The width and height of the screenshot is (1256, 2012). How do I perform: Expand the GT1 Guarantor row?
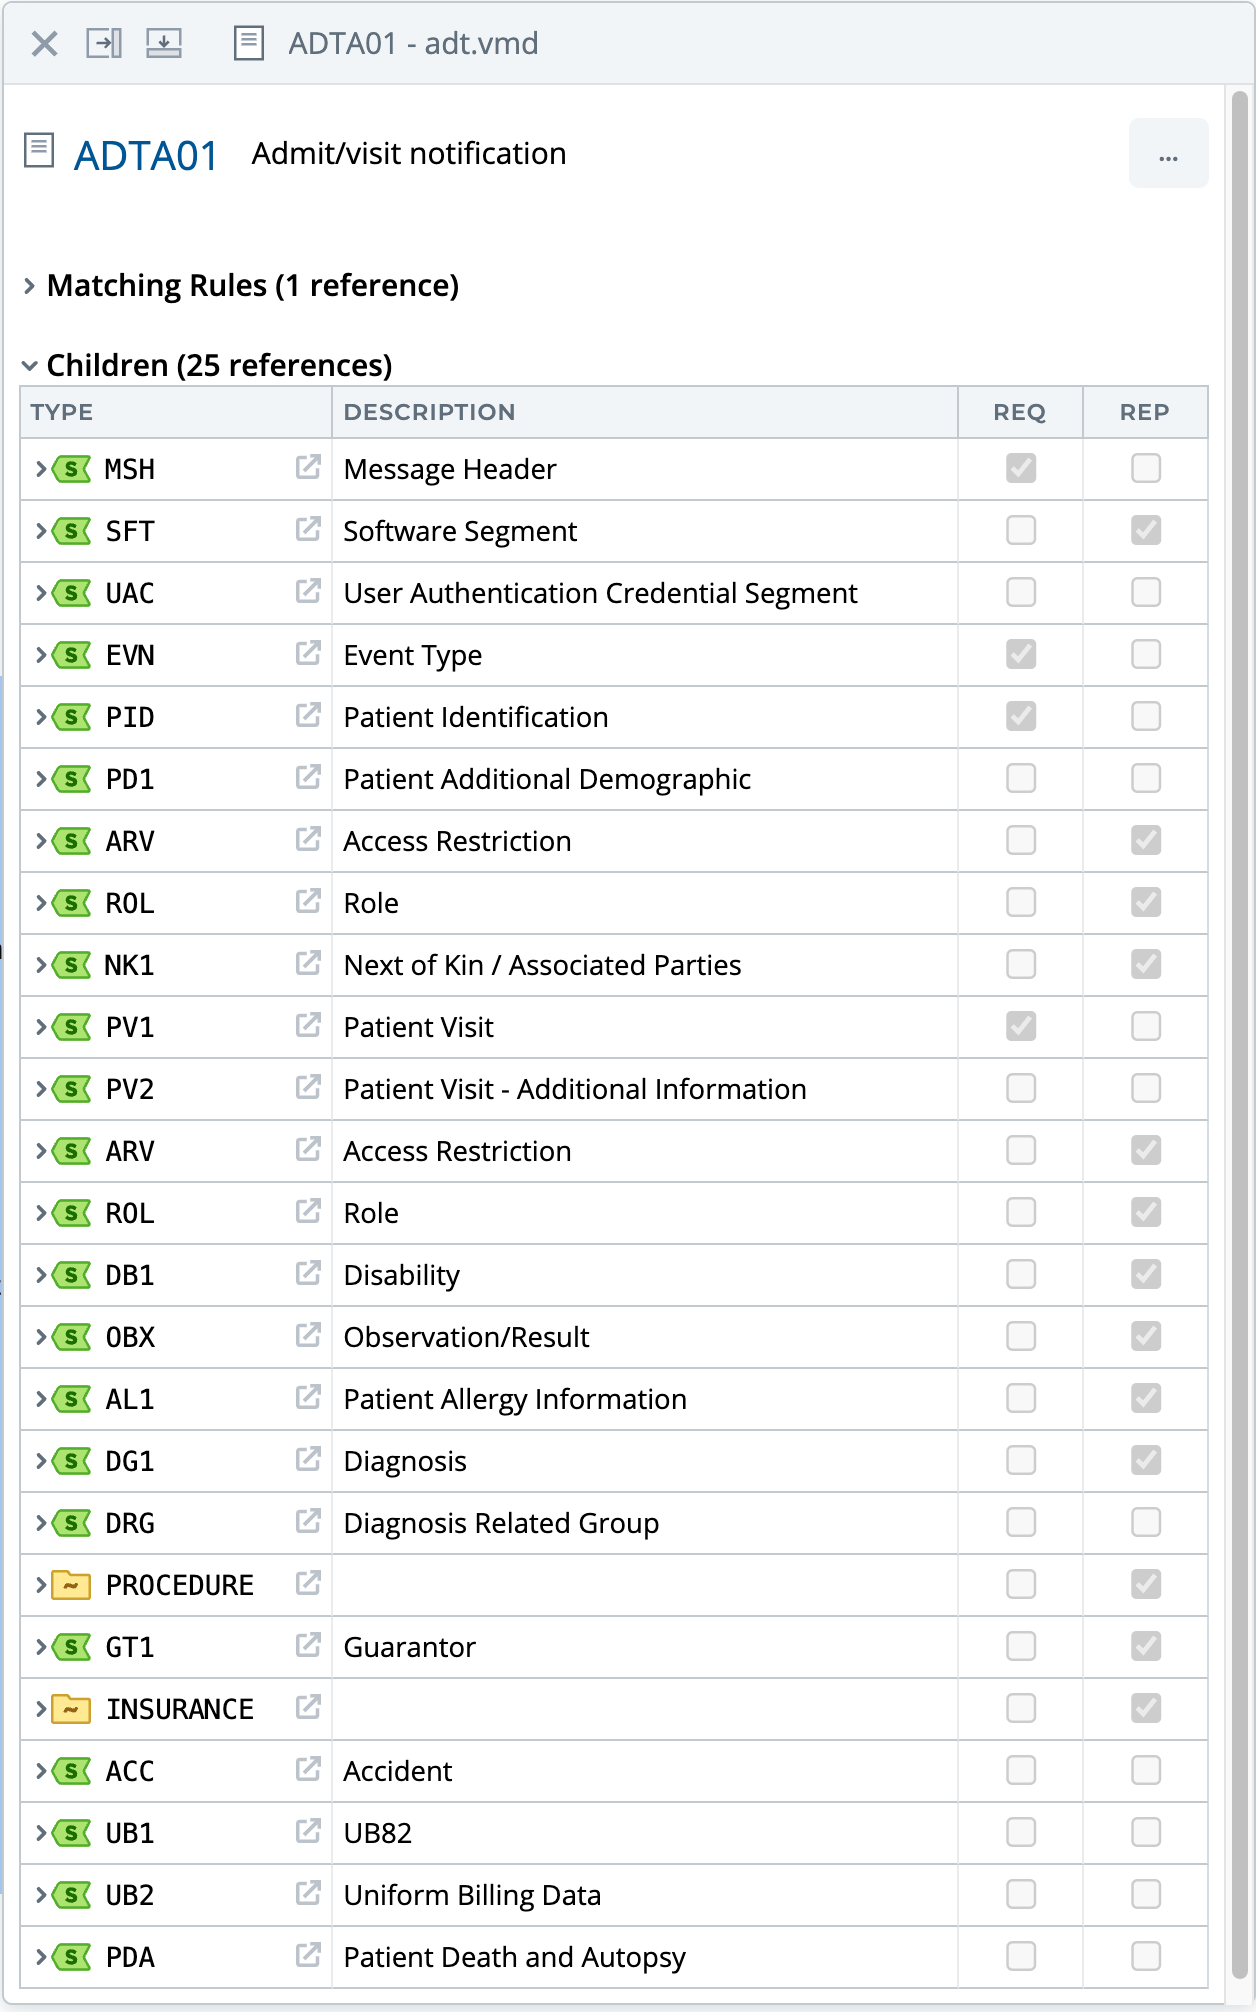coord(41,1647)
